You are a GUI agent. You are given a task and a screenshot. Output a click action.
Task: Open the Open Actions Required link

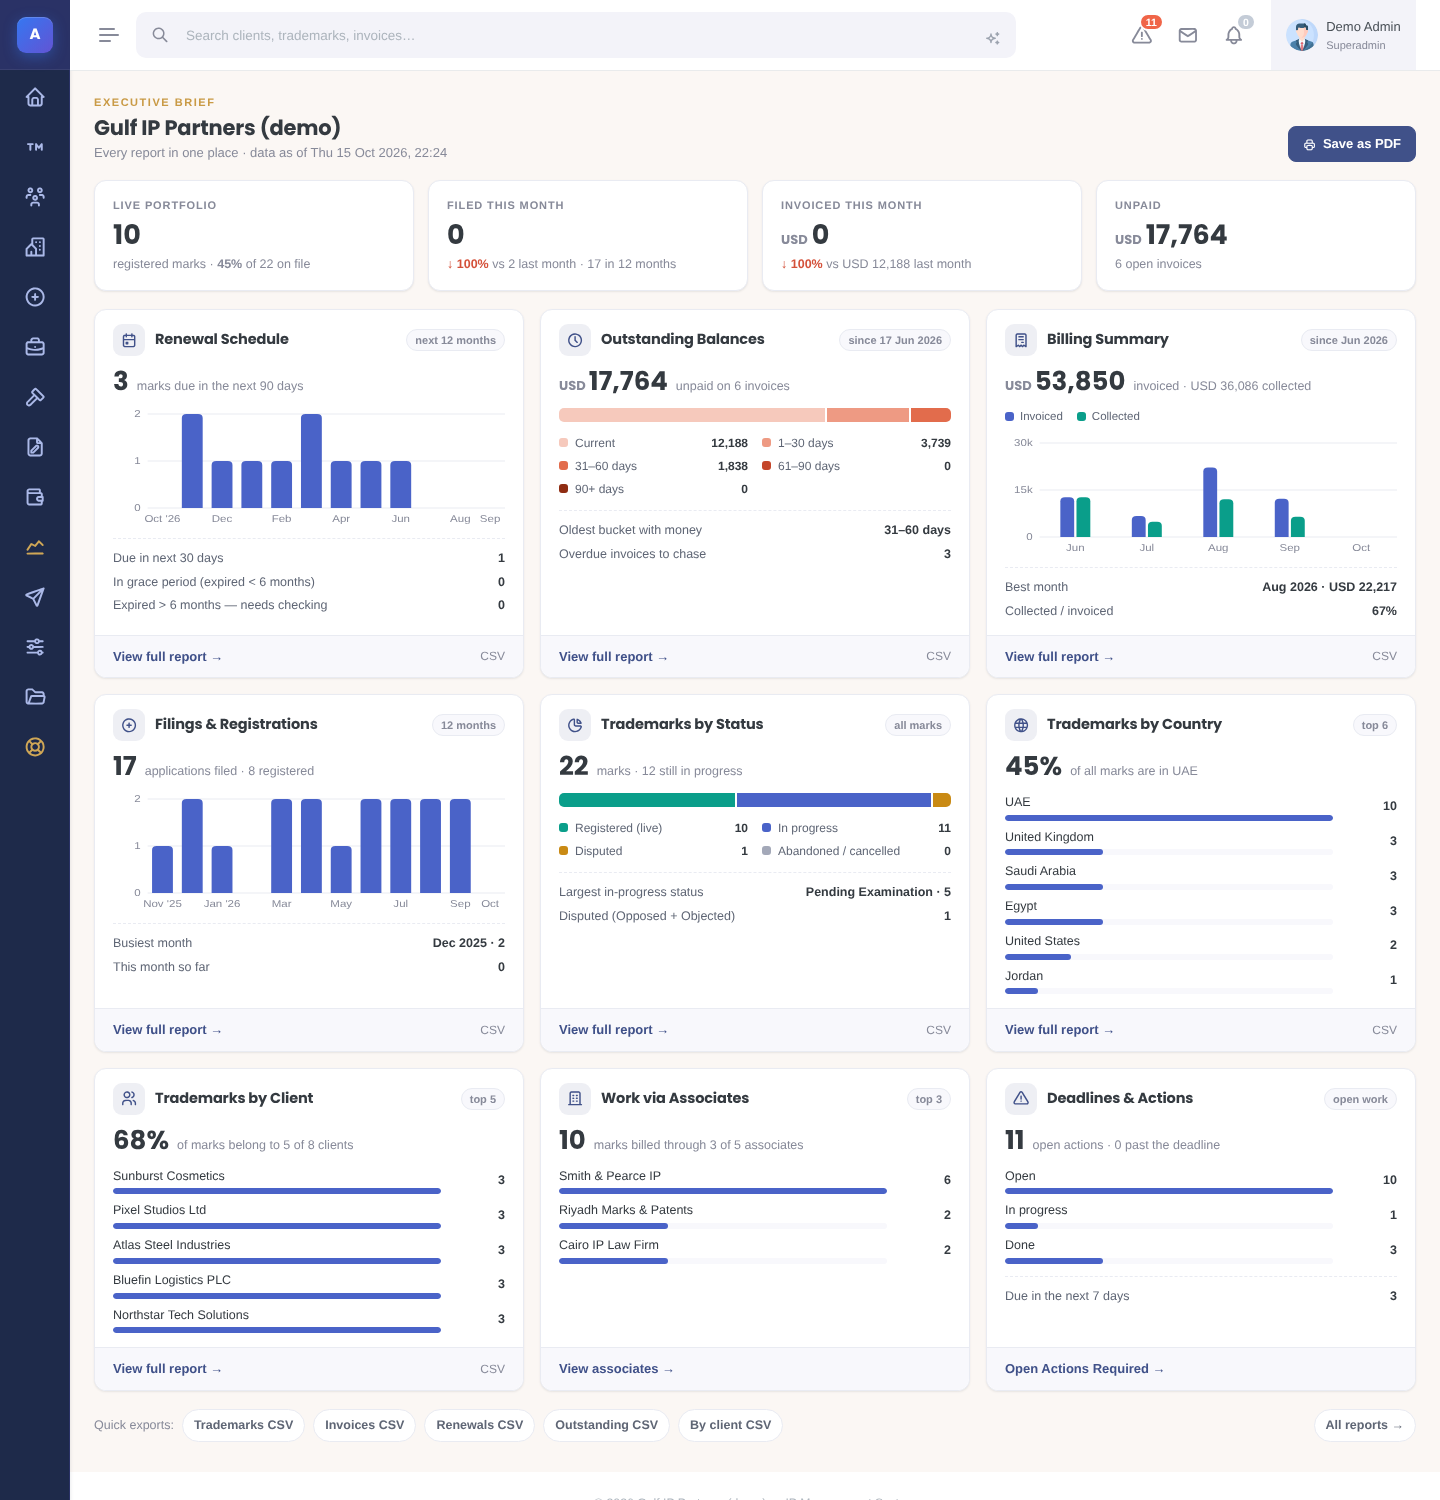(x=1084, y=1369)
